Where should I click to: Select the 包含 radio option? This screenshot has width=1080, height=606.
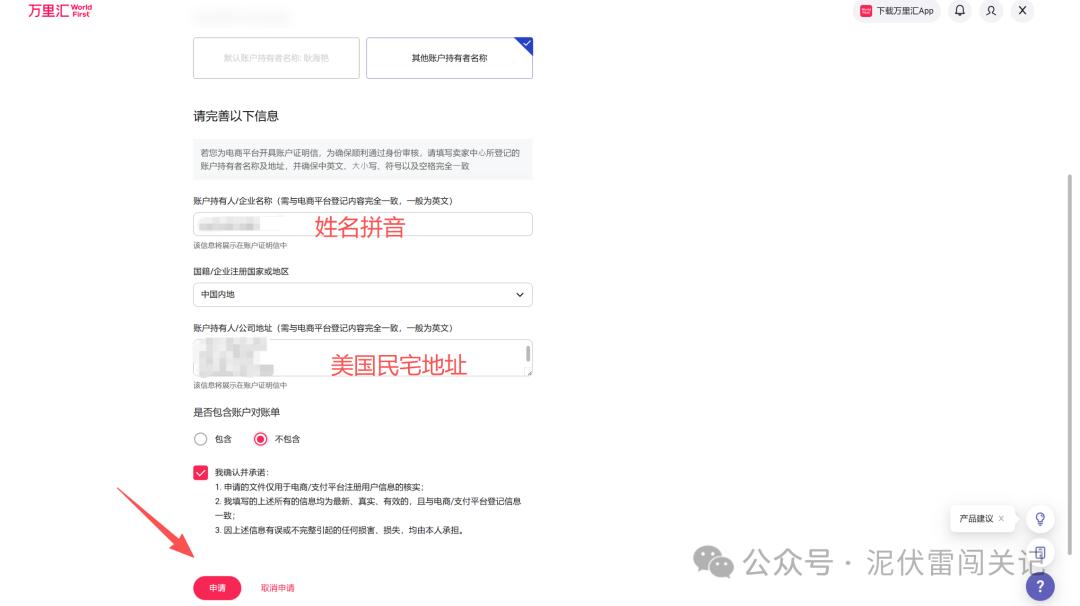(x=199, y=438)
